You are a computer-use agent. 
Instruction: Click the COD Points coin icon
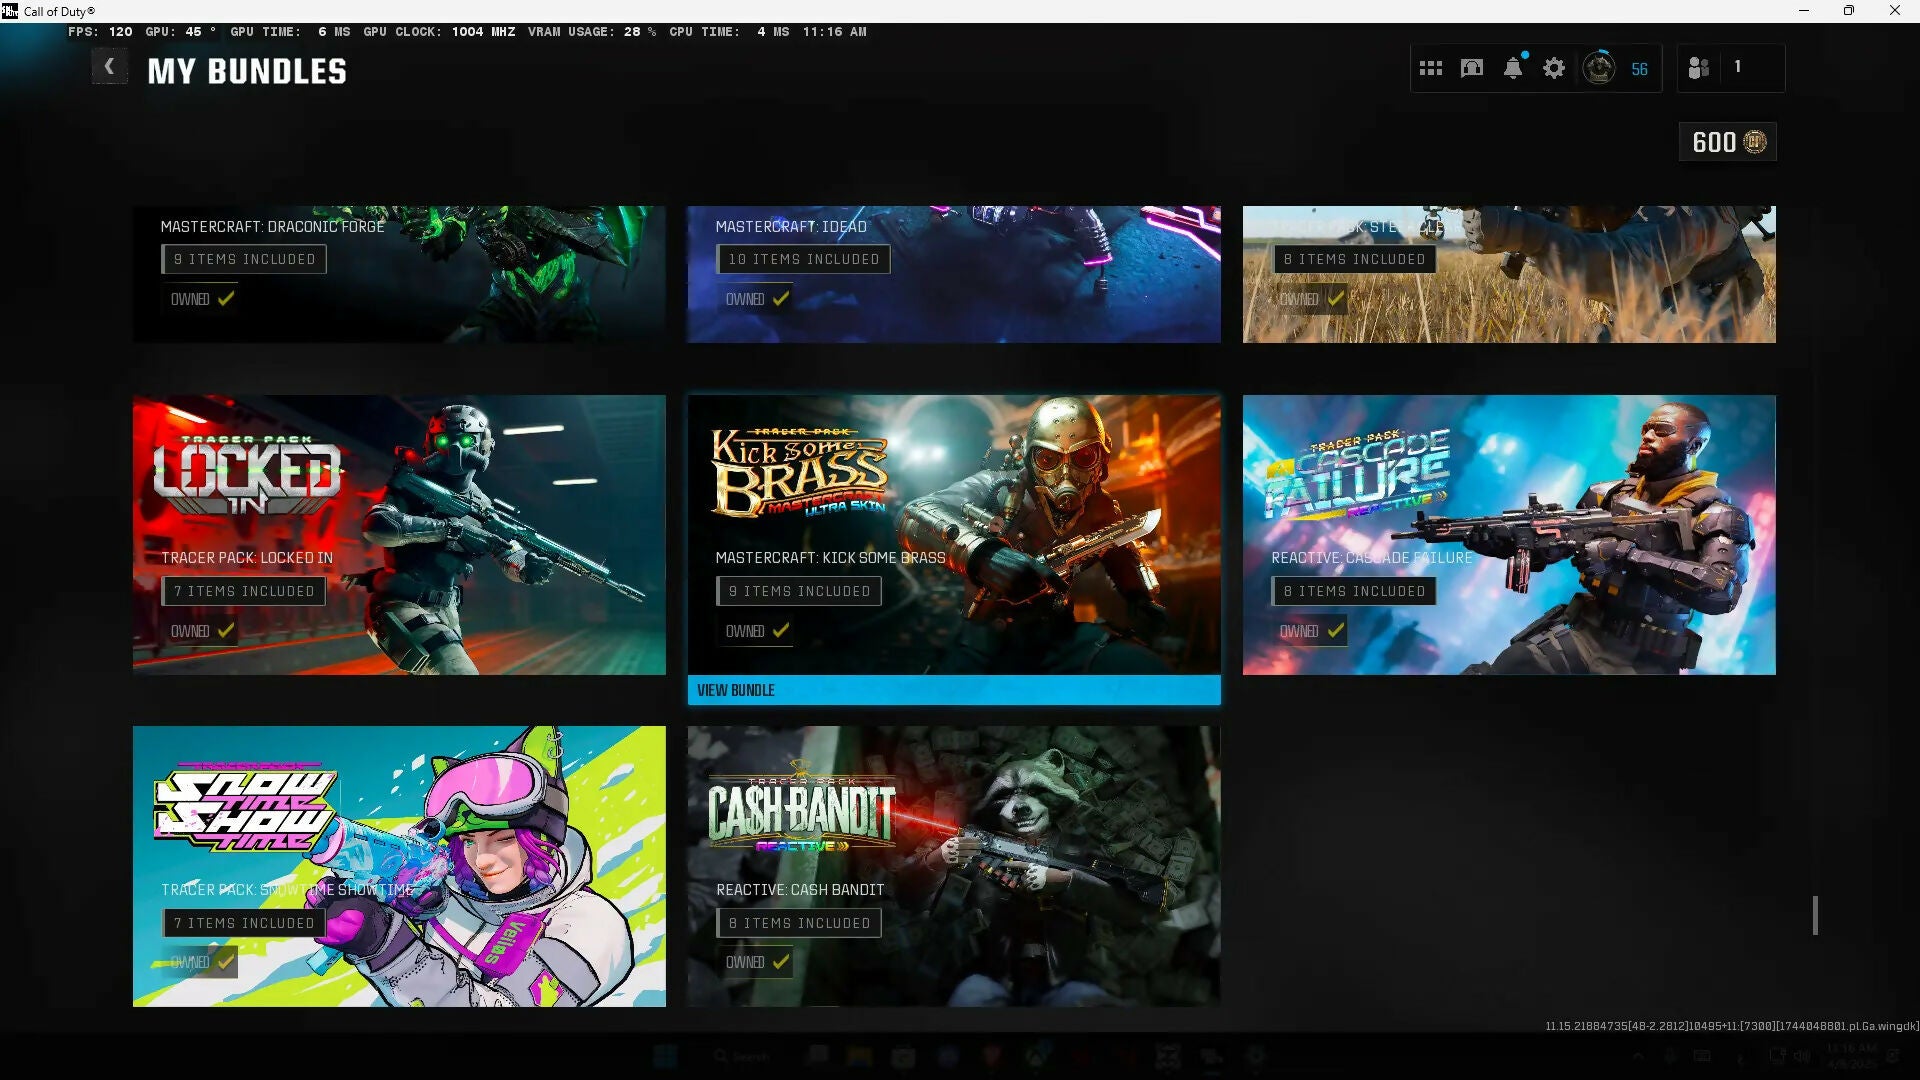[1755, 142]
